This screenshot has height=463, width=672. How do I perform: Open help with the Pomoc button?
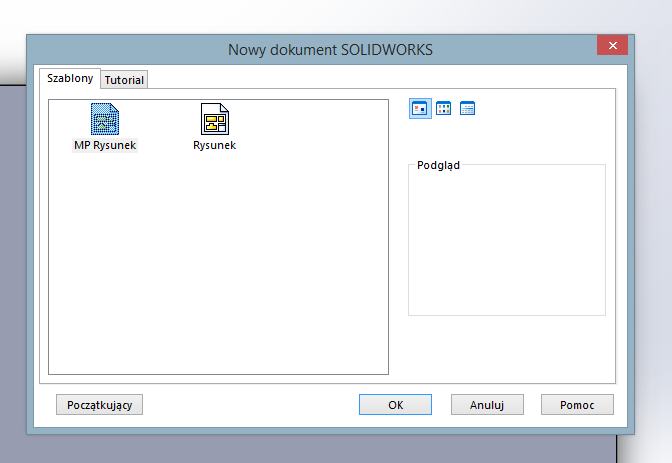[x=577, y=405]
